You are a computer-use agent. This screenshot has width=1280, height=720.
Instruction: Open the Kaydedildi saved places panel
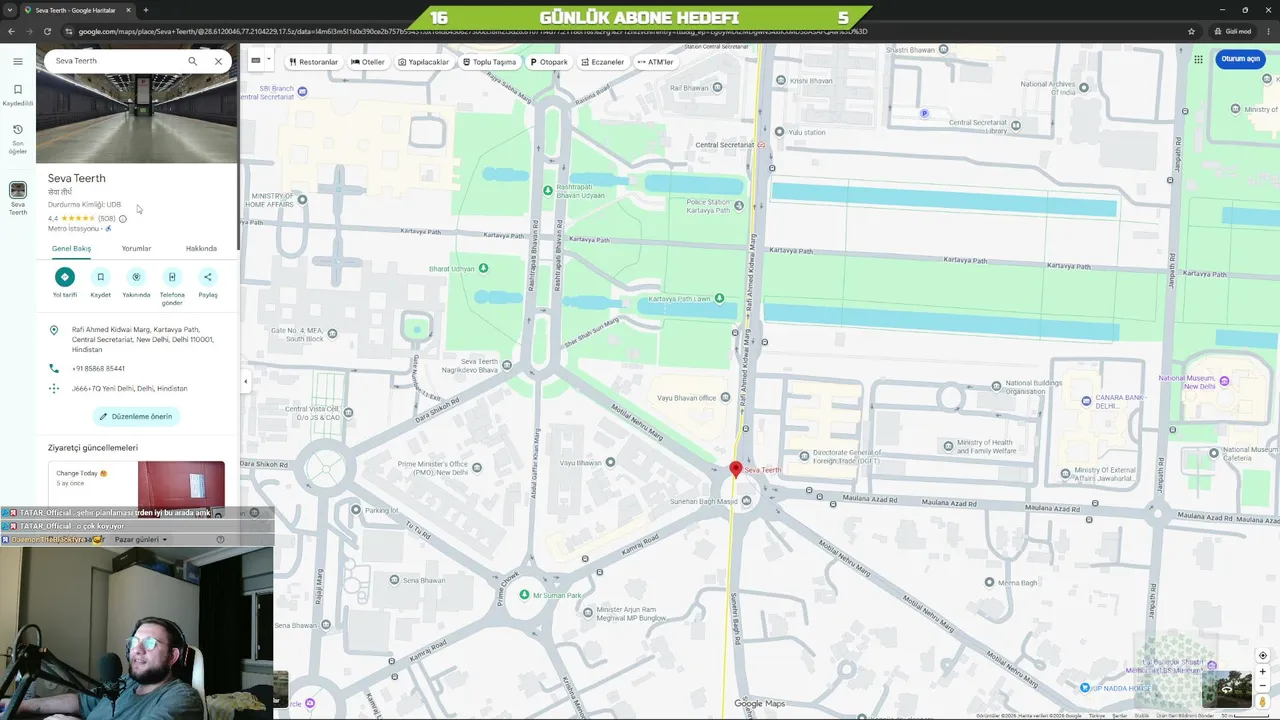[18, 95]
